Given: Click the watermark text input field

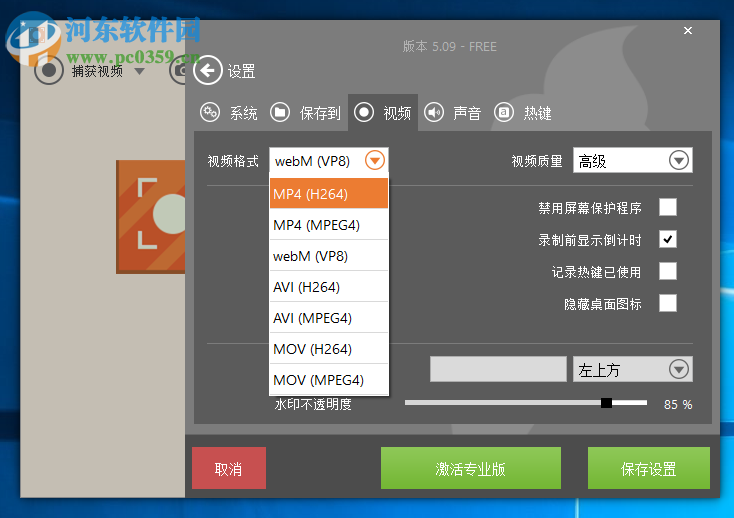Looking at the screenshot, I should coord(498,369).
